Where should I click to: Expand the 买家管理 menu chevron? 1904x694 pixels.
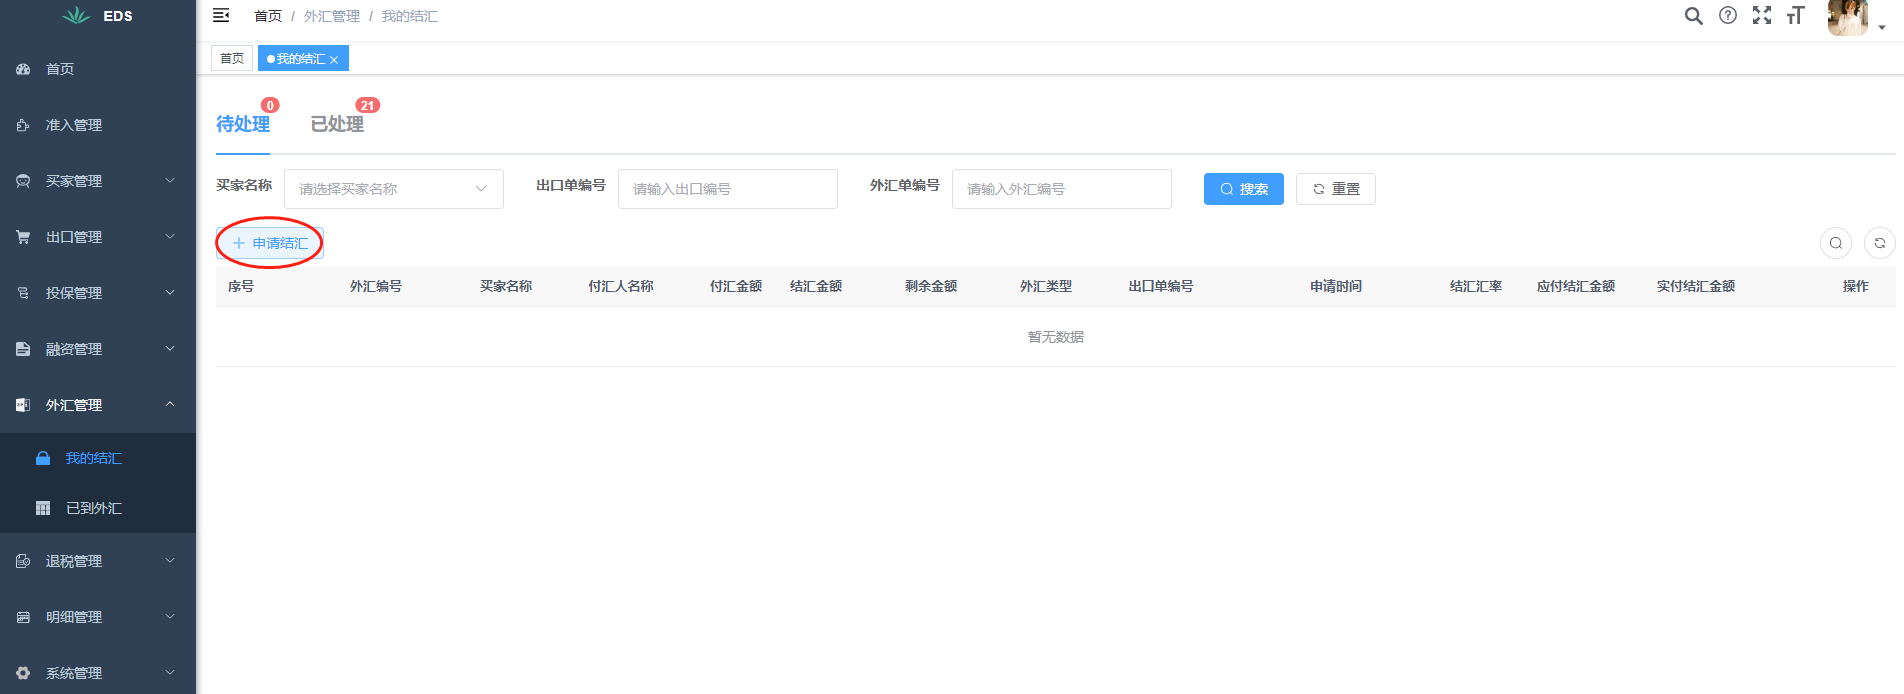[x=170, y=181]
